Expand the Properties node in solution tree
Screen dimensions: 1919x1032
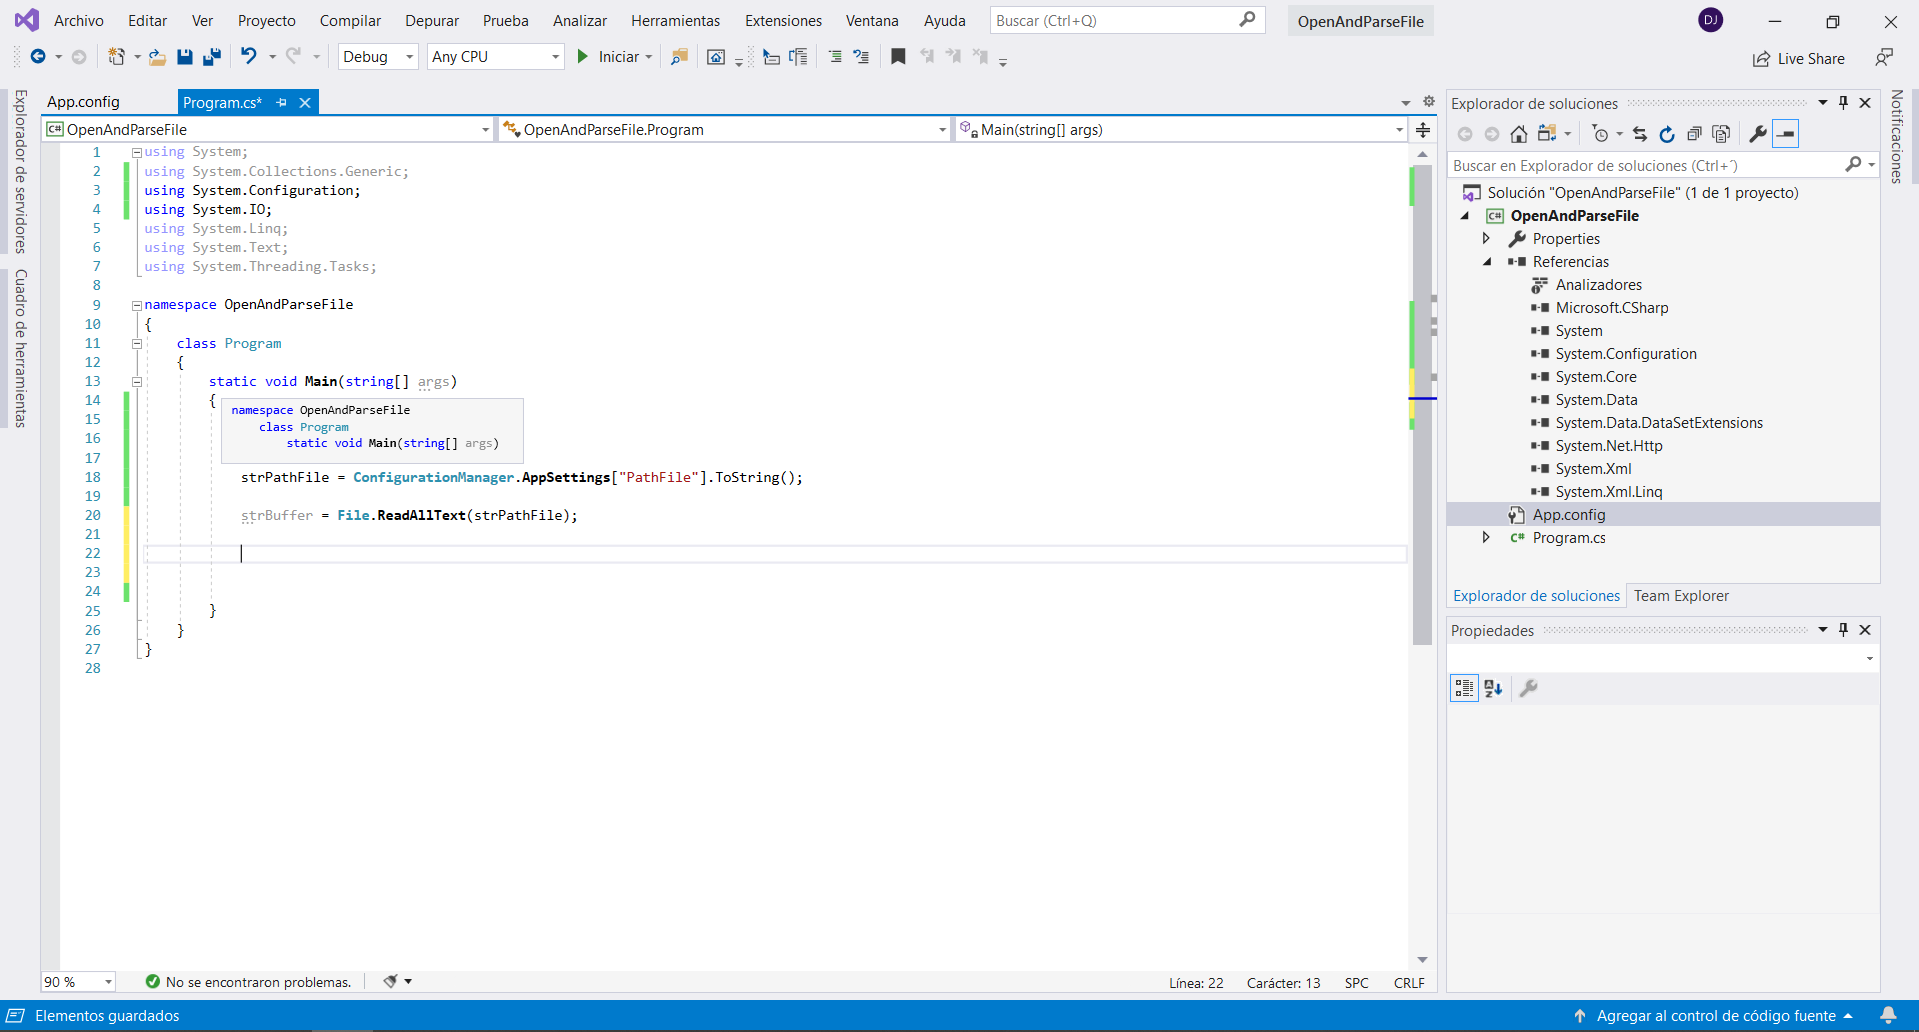click(1486, 239)
